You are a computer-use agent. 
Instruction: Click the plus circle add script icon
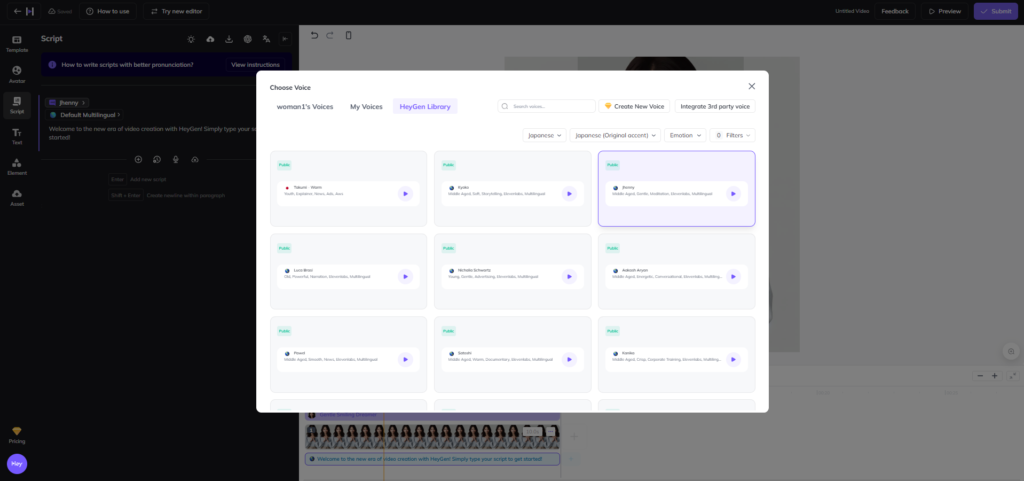coord(138,159)
